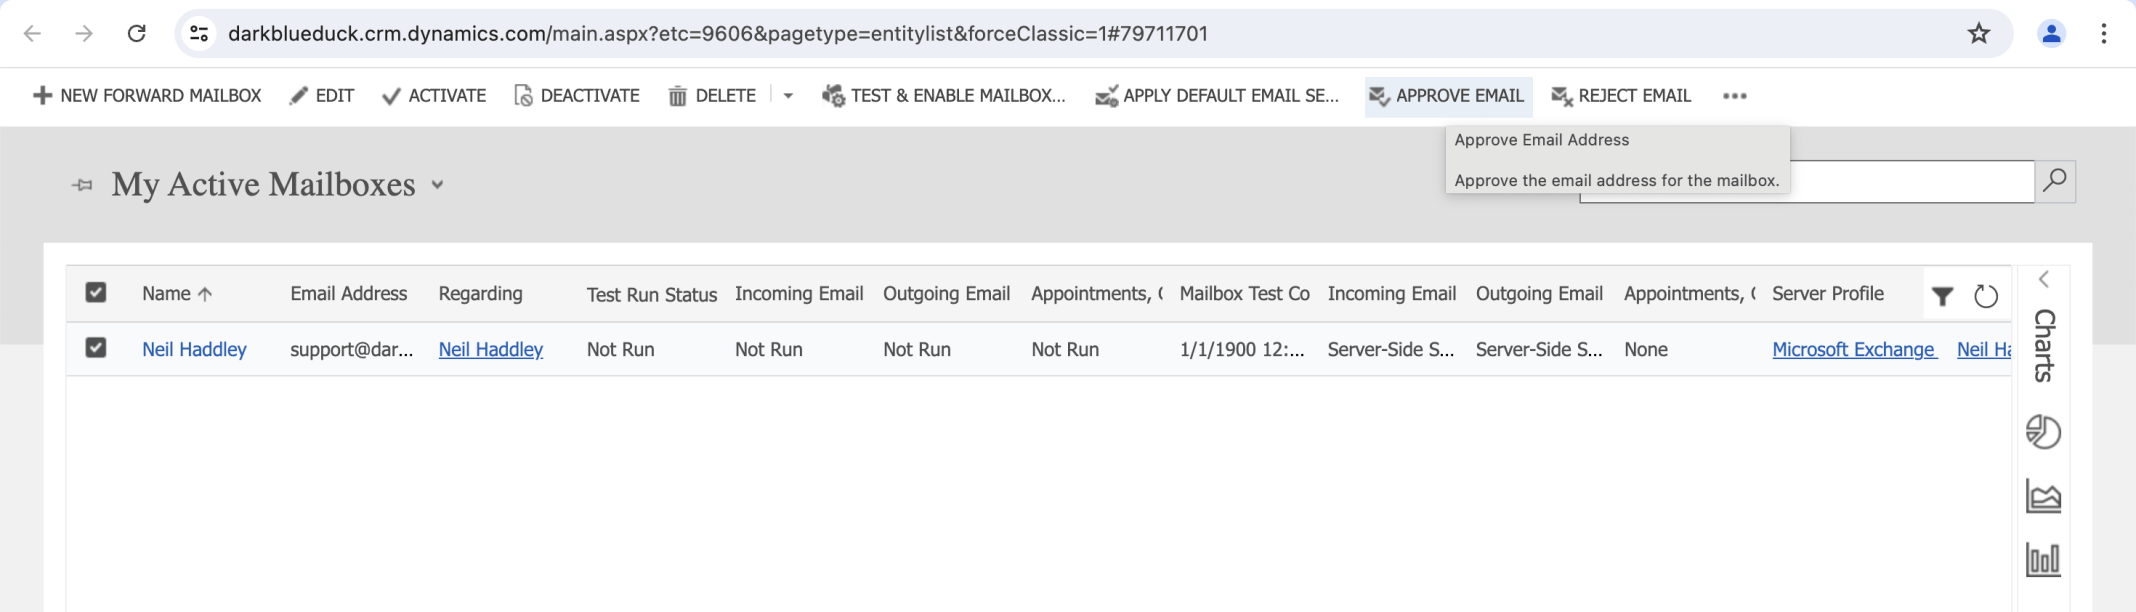Click the Delete trash command
The width and height of the screenshot is (2136, 612).
[x=712, y=96]
